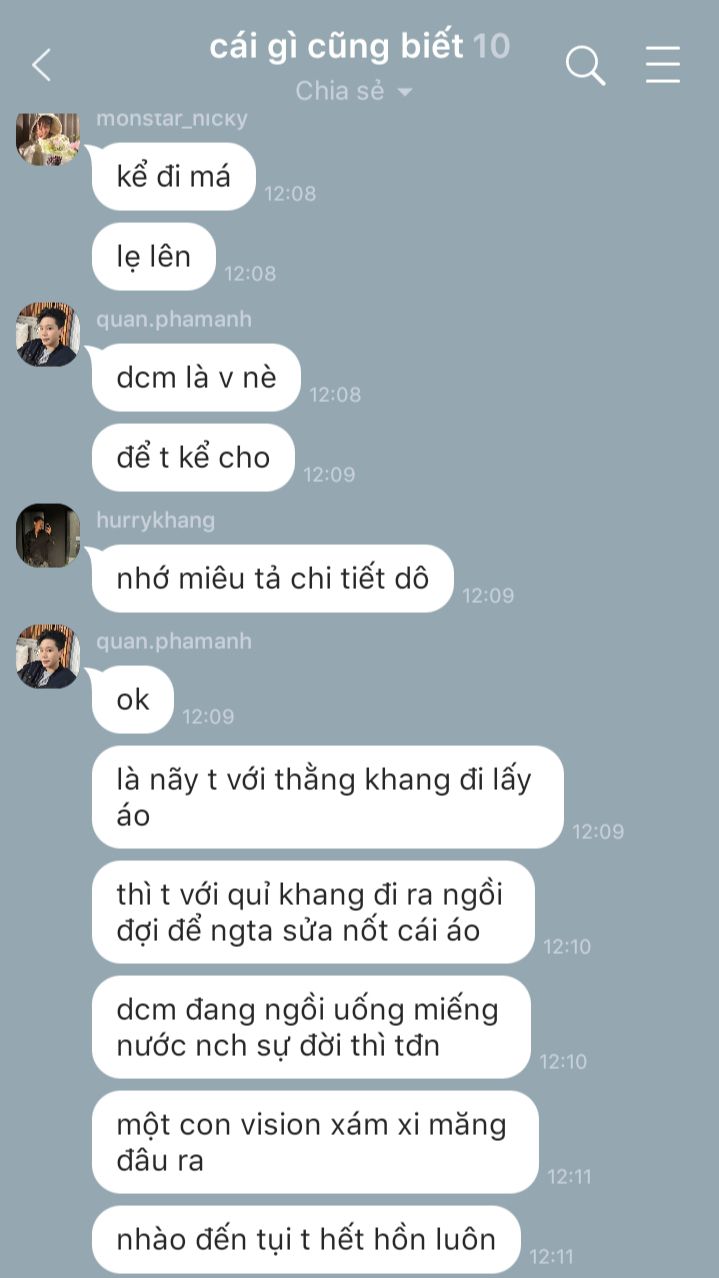Open chat search magnifier icon
Screen dimensions: 719x1278
click(x=586, y=66)
